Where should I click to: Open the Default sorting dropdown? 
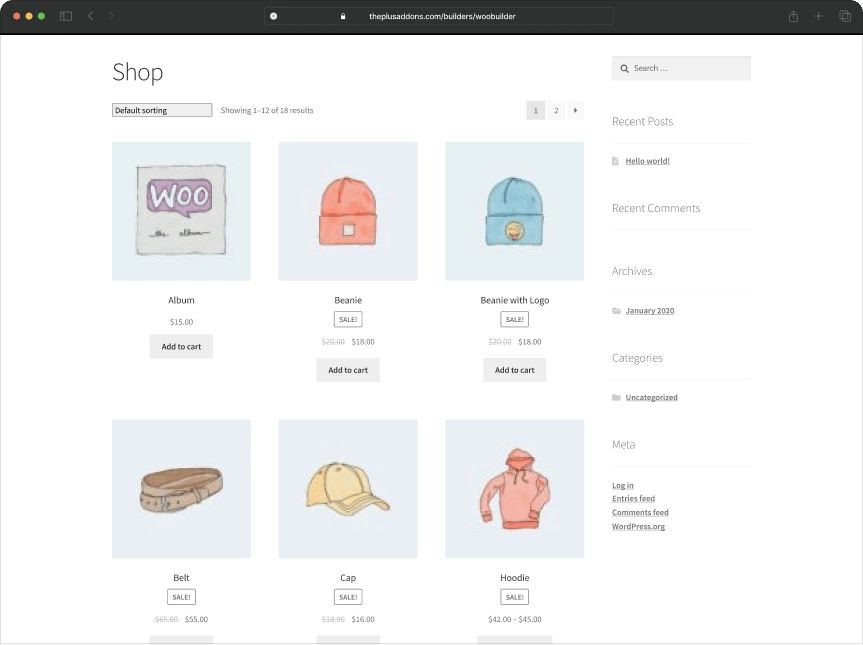click(x=161, y=110)
